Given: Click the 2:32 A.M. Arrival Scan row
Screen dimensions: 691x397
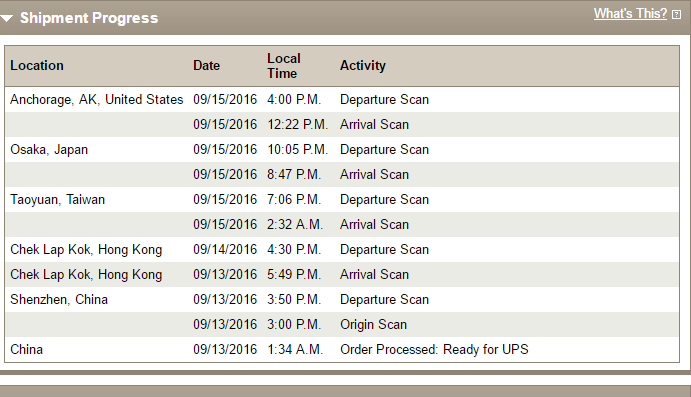Looking at the screenshot, I should [x=342, y=225].
